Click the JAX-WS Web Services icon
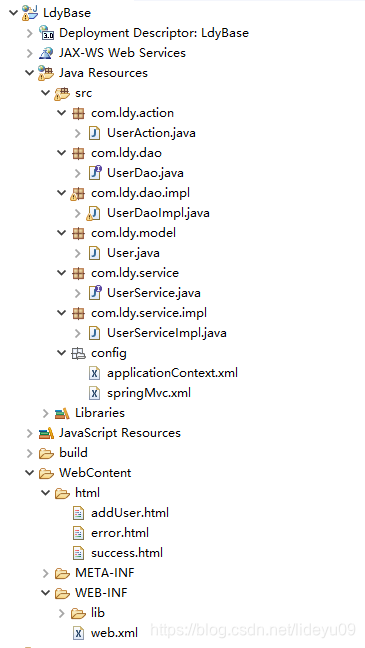The height and width of the screenshot is (648, 365). tap(46, 53)
